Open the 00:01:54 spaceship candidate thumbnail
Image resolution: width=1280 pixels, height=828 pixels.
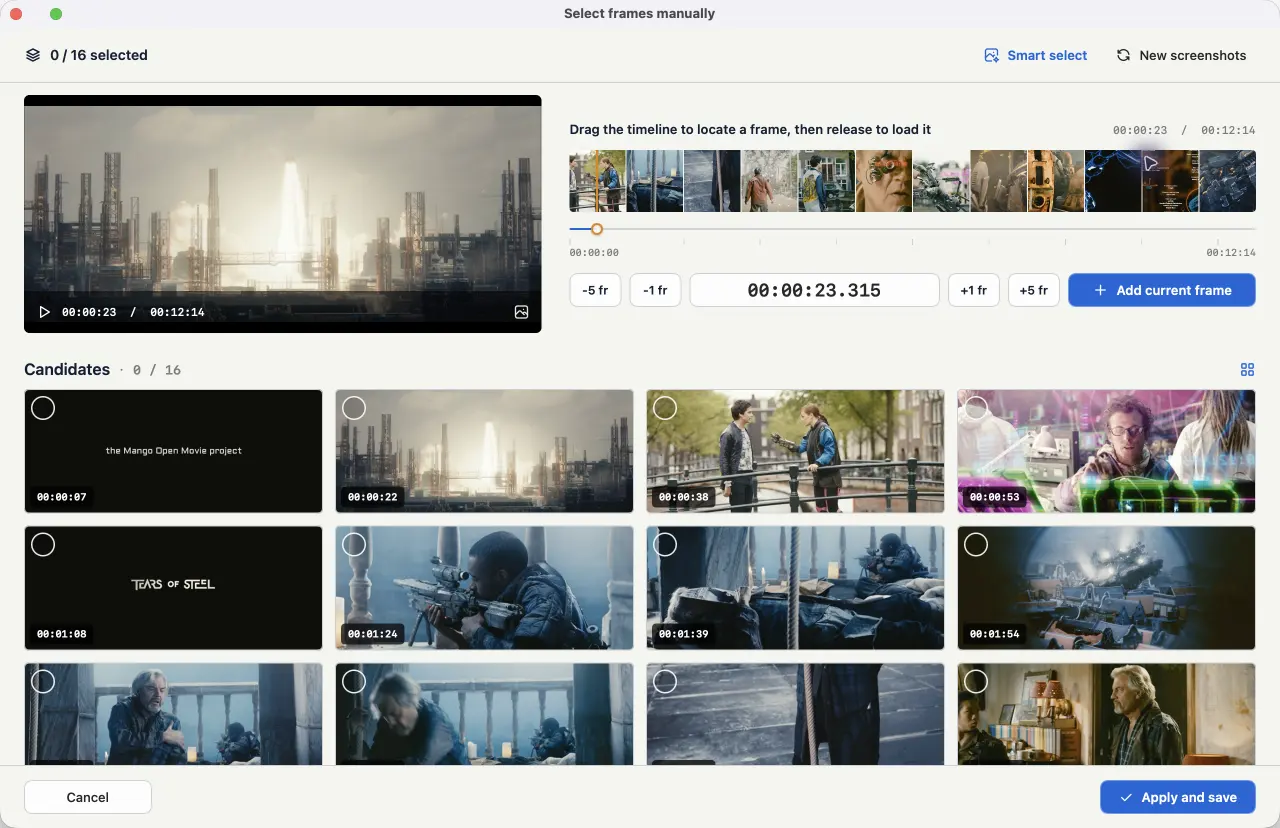click(x=1106, y=588)
